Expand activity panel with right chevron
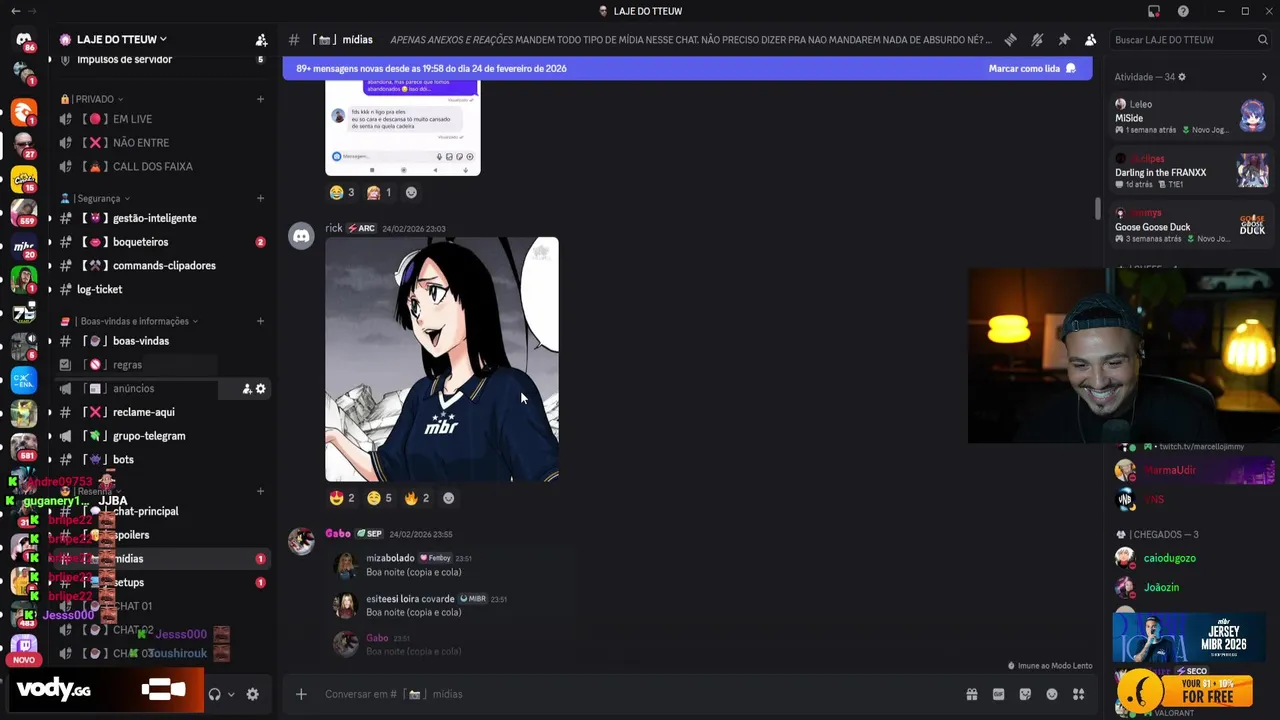 point(1264,77)
